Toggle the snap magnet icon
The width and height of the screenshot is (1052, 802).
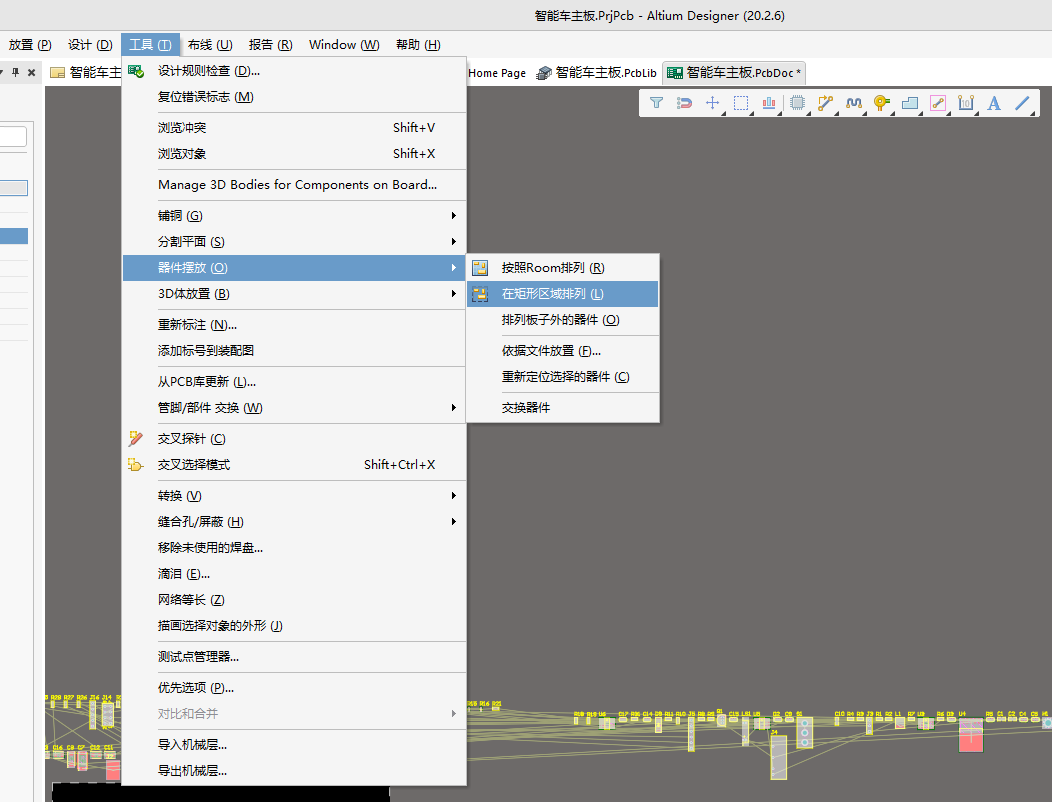click(684, 103)
